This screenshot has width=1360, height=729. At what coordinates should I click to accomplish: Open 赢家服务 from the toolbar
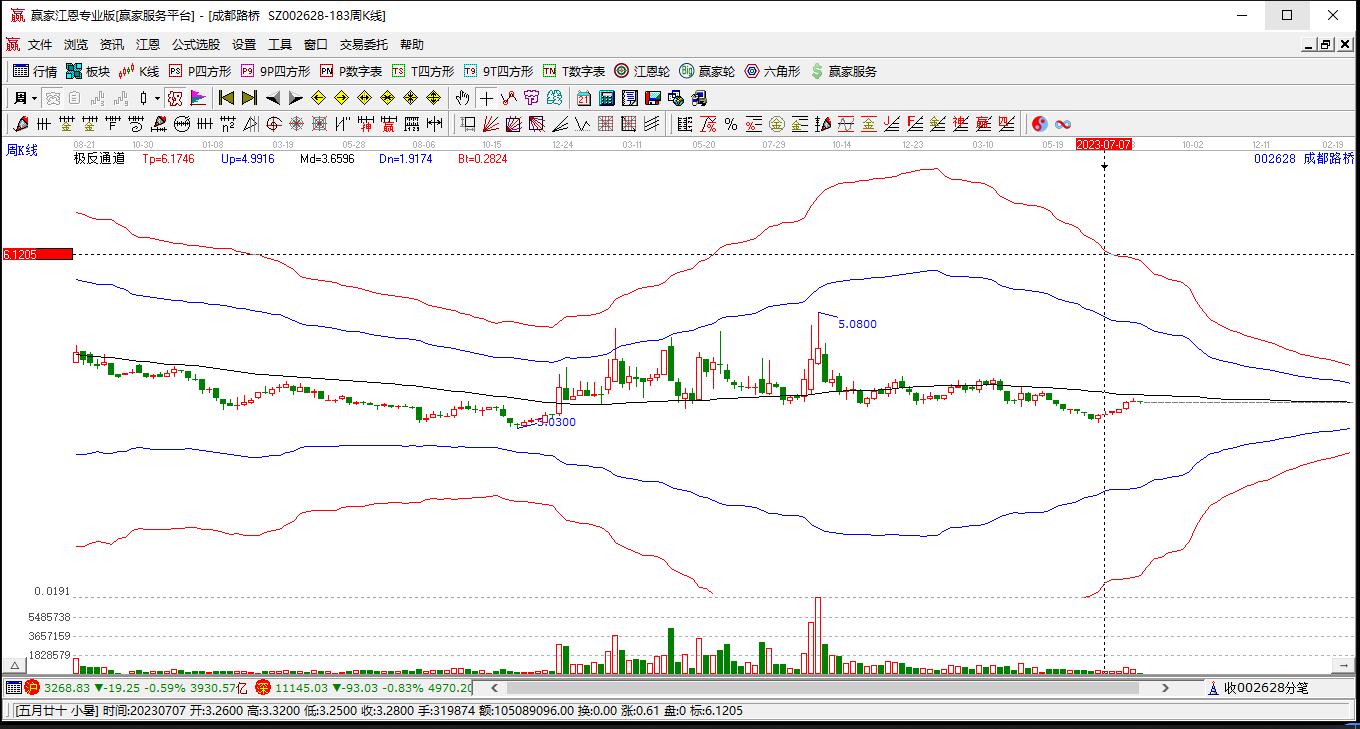pyautogui.click(x=844, y=71)
